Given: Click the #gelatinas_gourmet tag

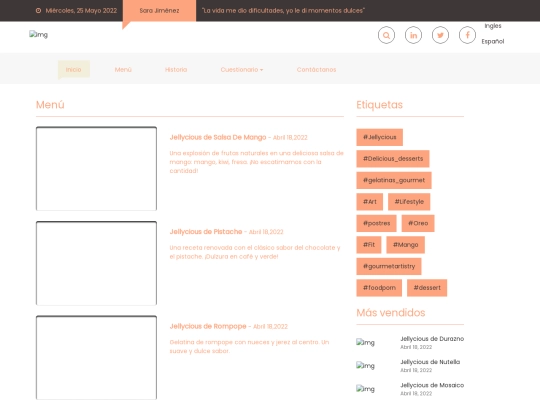Looking at the screenshot, I should click(x=394, y=180).
